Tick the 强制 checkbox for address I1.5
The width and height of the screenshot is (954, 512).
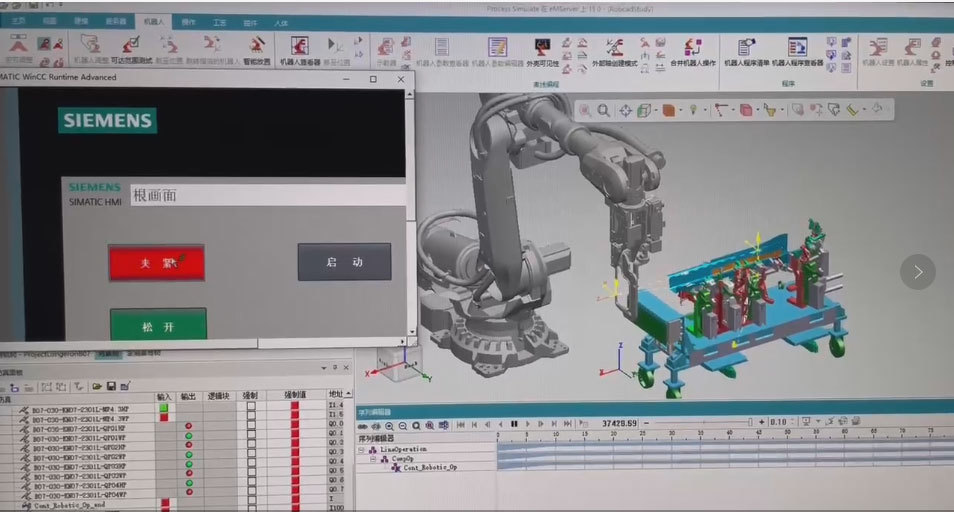click(251, 416)
